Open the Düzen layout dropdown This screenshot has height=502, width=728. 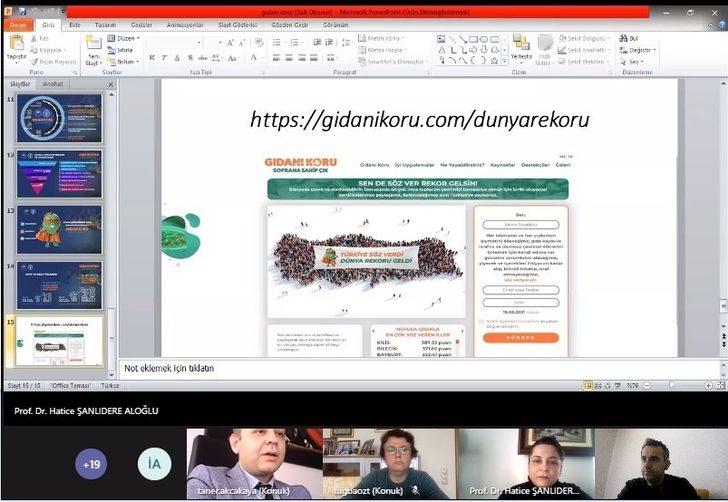pos(124,38)
